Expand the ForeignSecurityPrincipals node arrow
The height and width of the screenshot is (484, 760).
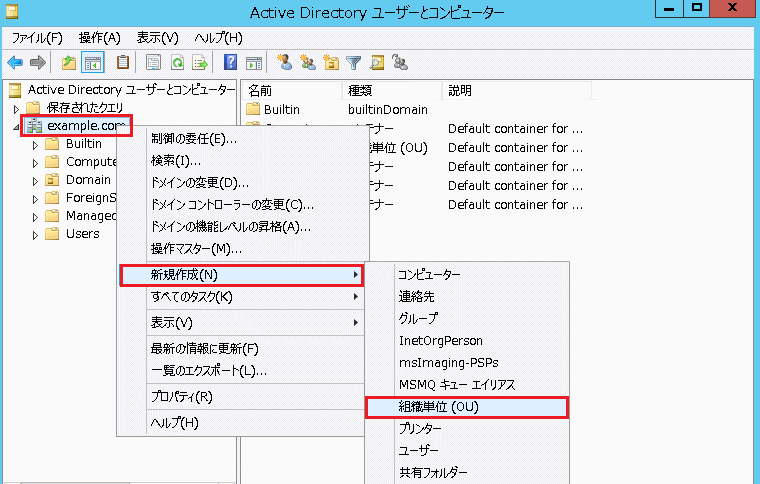(35, 199)
